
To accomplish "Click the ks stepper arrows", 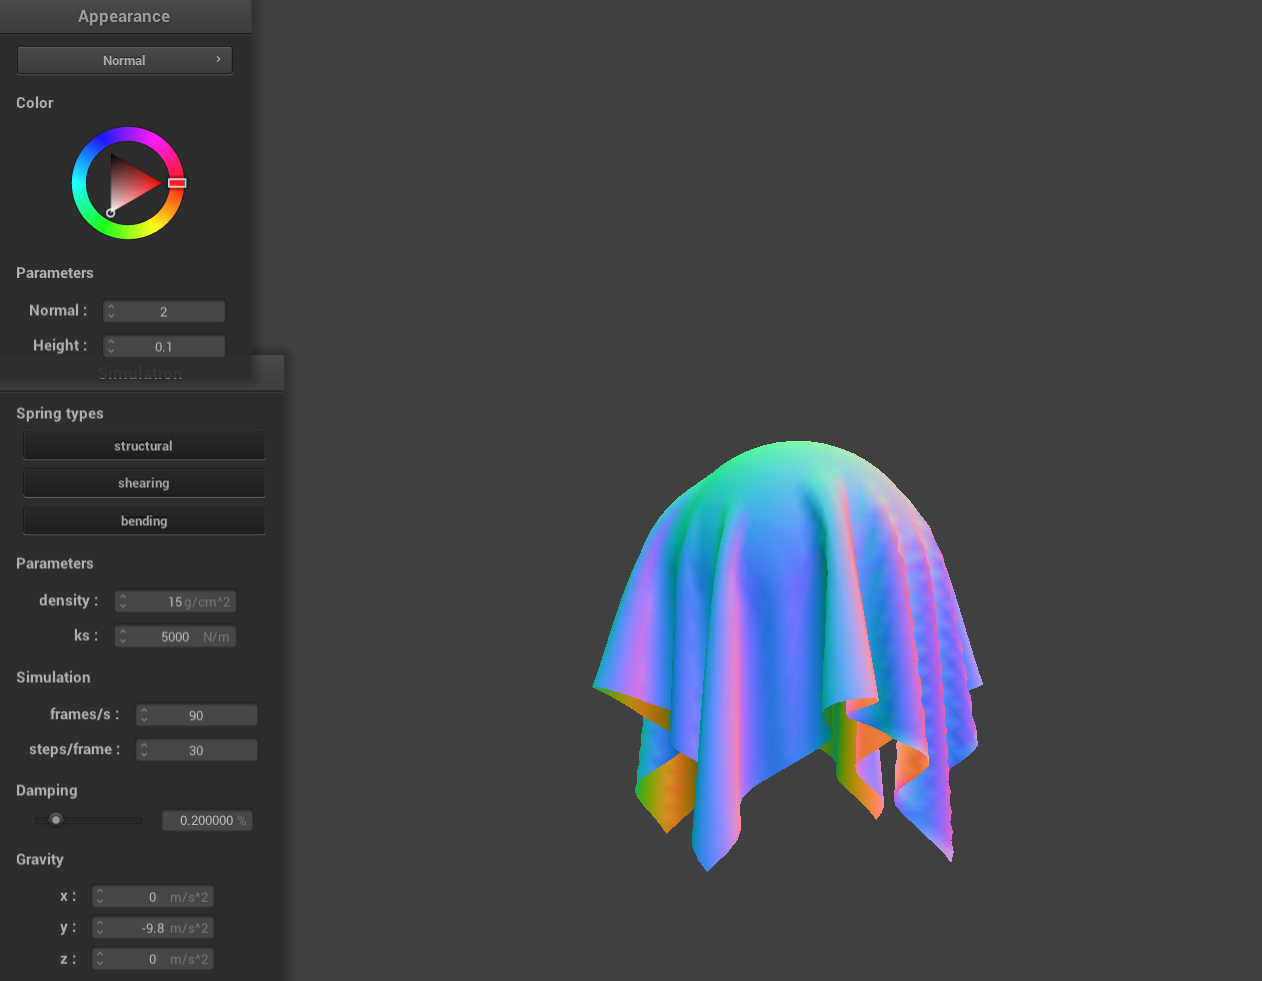I will [123, 637].
